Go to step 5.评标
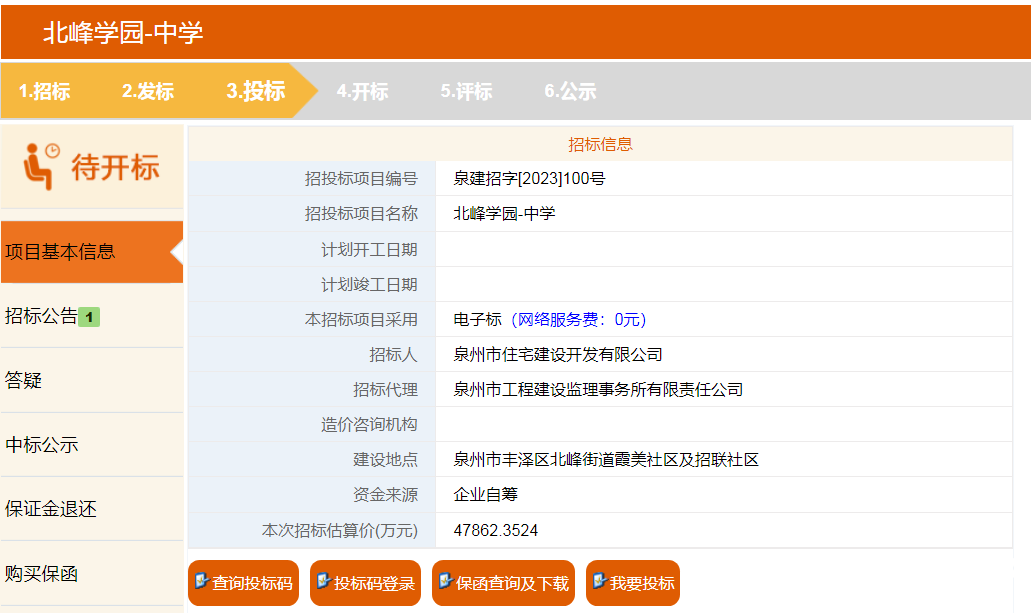1031x613 pixels. [x=466, y=91]
